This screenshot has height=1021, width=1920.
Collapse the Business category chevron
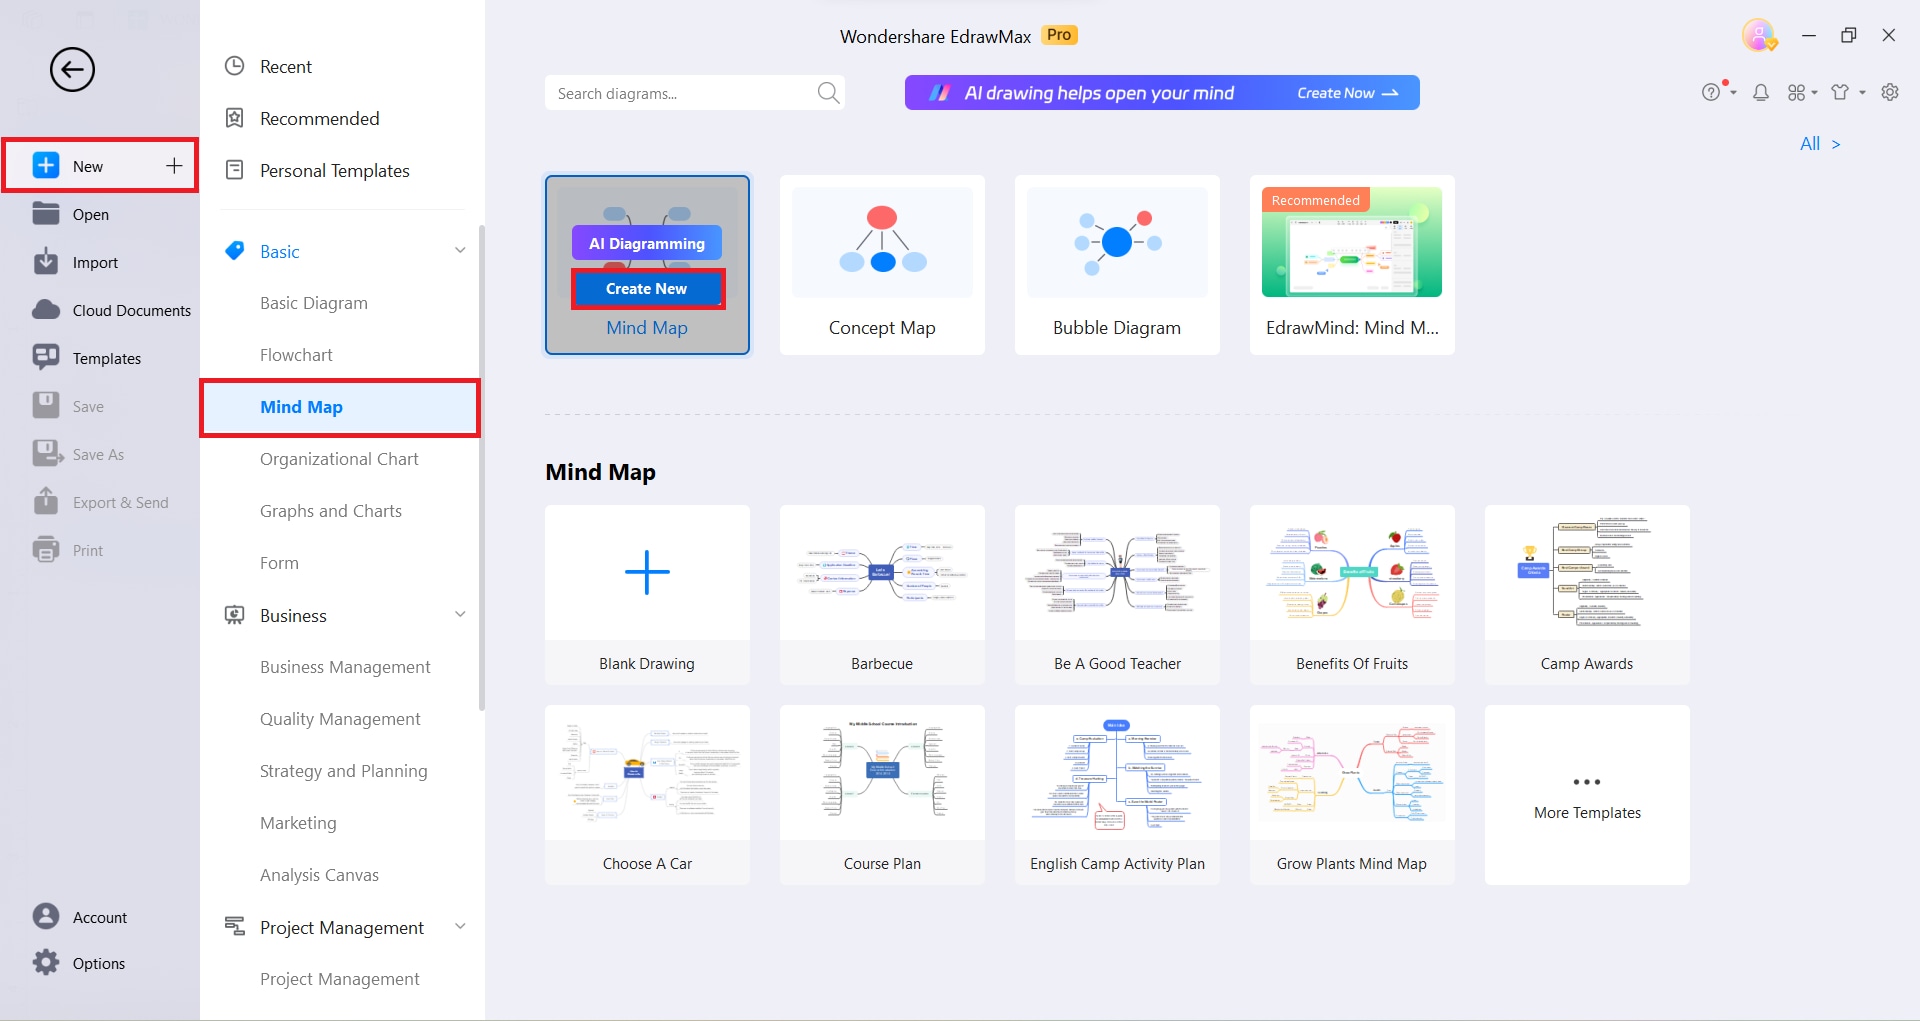point(460,614)
